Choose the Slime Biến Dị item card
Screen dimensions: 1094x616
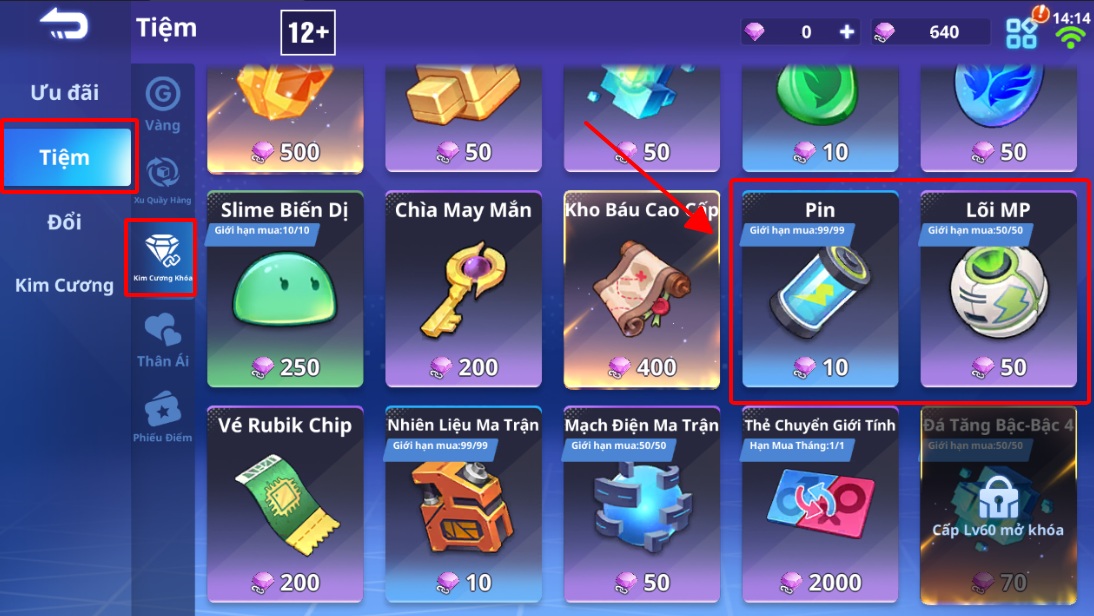(x=285, y=290)
